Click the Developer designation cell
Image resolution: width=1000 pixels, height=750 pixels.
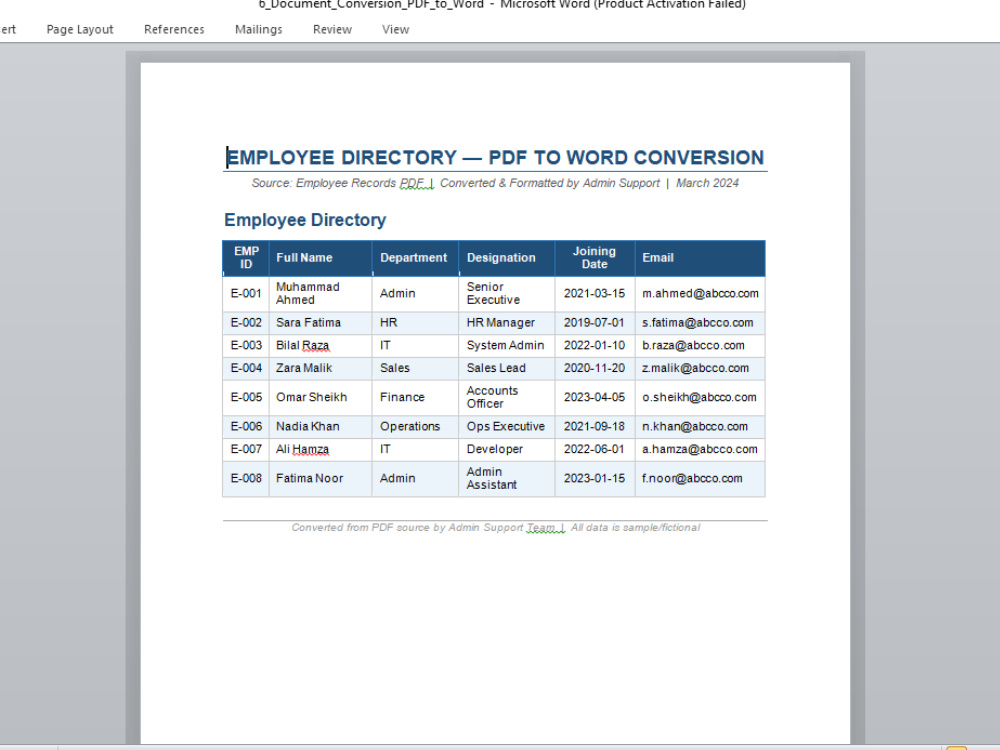507,449
